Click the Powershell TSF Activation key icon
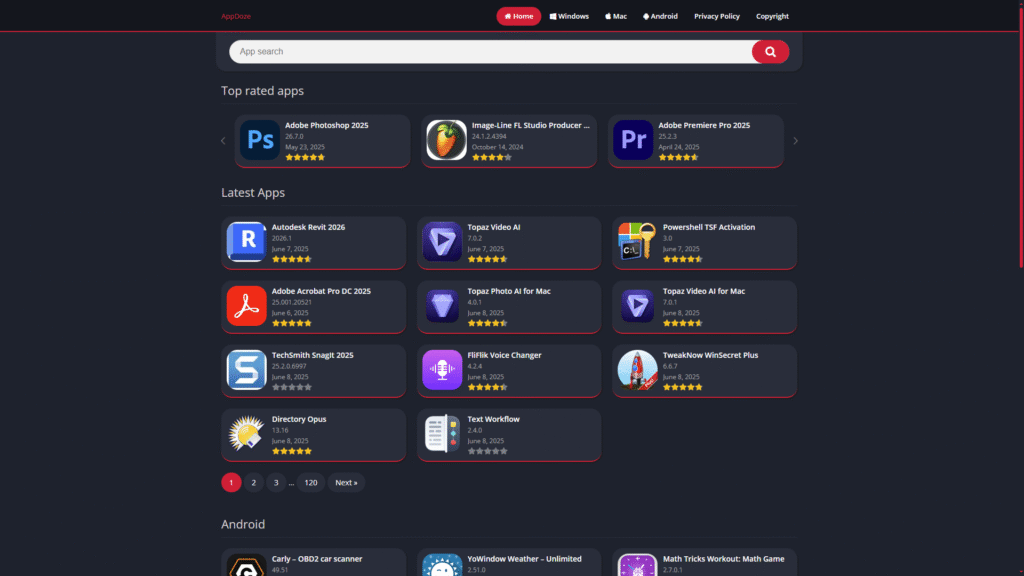 637,242
